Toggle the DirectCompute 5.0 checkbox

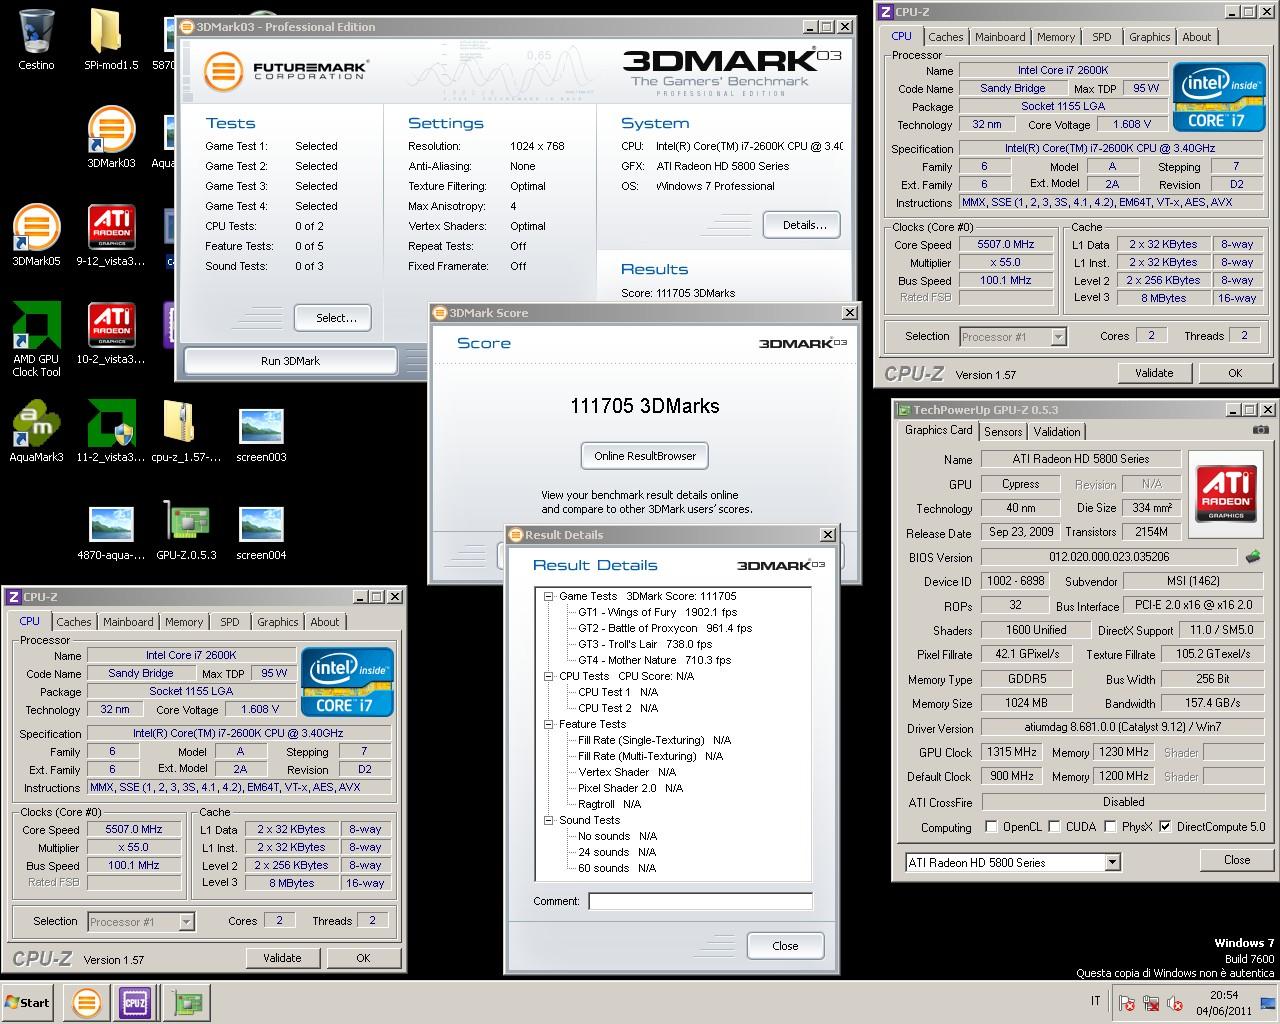coord(1165,827)
